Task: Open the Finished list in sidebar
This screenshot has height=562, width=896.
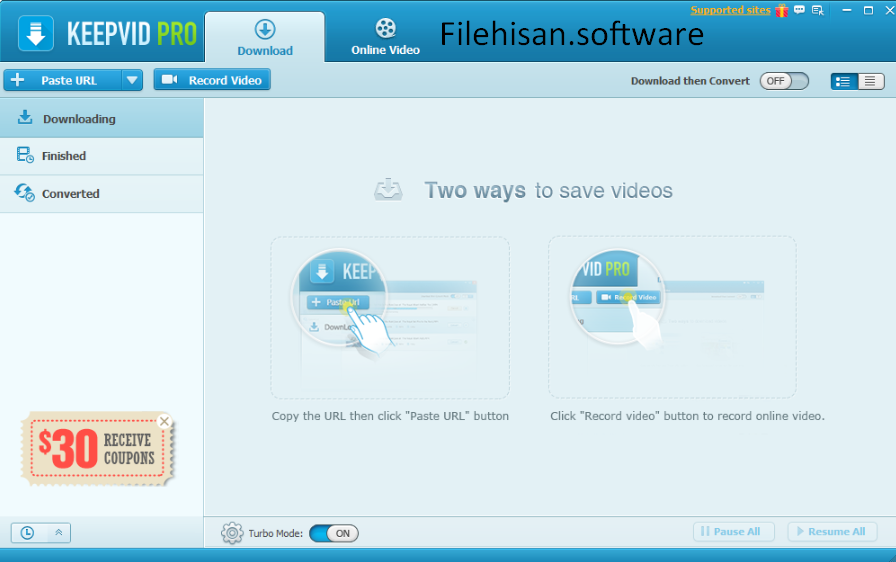Action: coord(64,156)
